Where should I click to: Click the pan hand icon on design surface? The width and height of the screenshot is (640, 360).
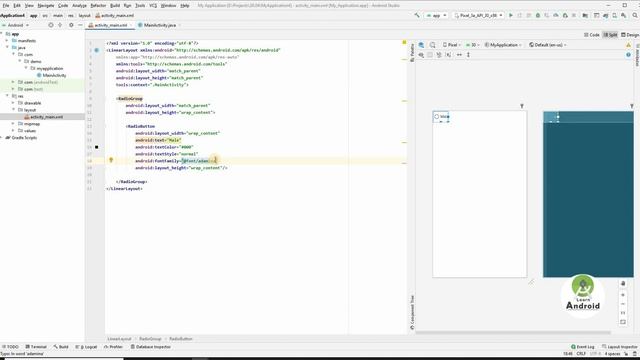623,284
